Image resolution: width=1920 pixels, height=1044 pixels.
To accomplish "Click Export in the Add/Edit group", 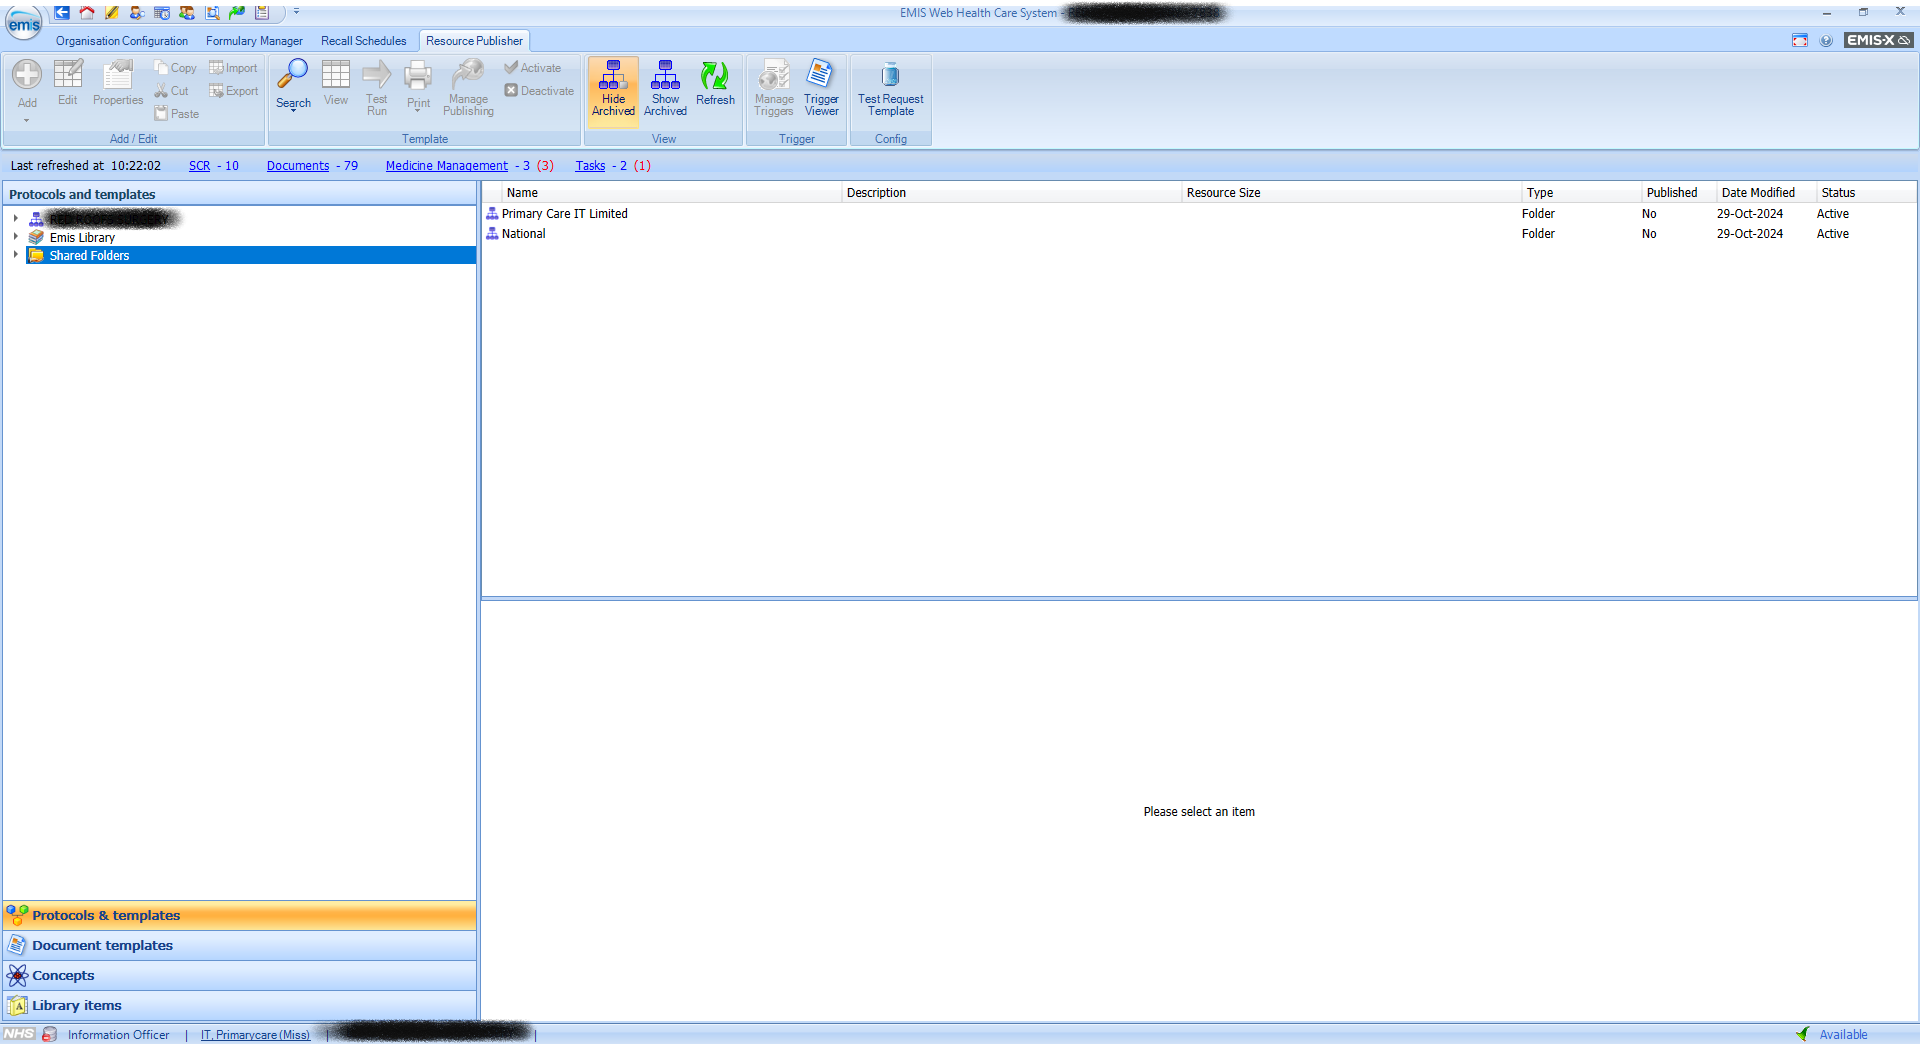I will [x=233, y=91].
